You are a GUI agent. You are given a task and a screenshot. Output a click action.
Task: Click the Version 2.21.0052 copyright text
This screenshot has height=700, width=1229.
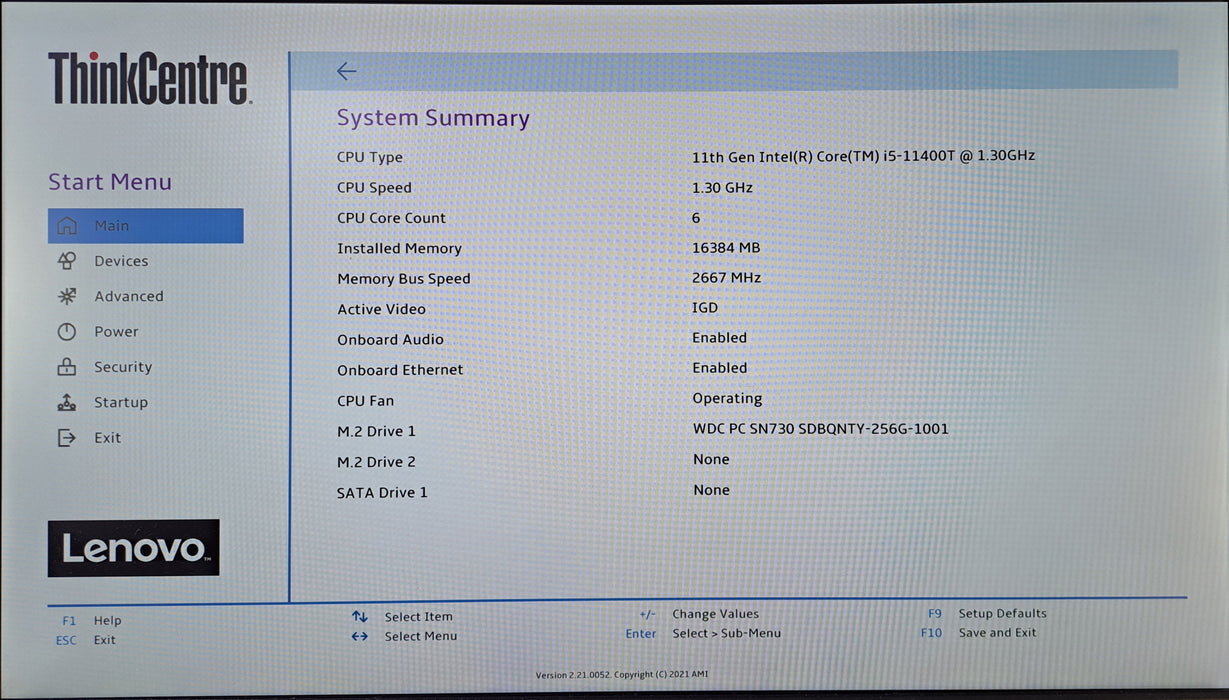click(622, 675)
